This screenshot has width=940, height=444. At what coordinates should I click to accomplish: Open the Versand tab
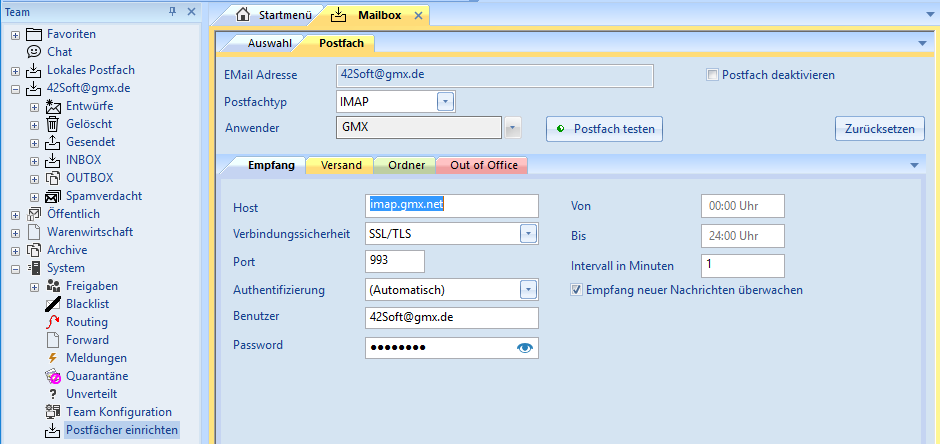(341, 165)
